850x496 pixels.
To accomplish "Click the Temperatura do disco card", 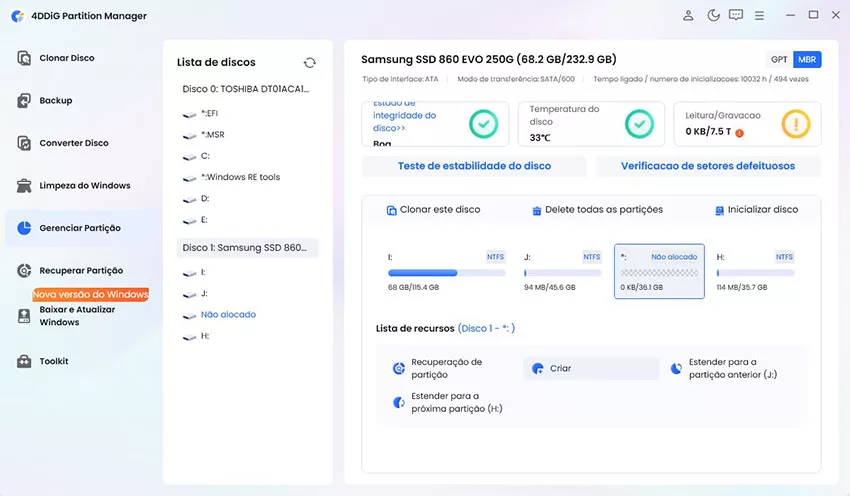I will pos(591,124).
